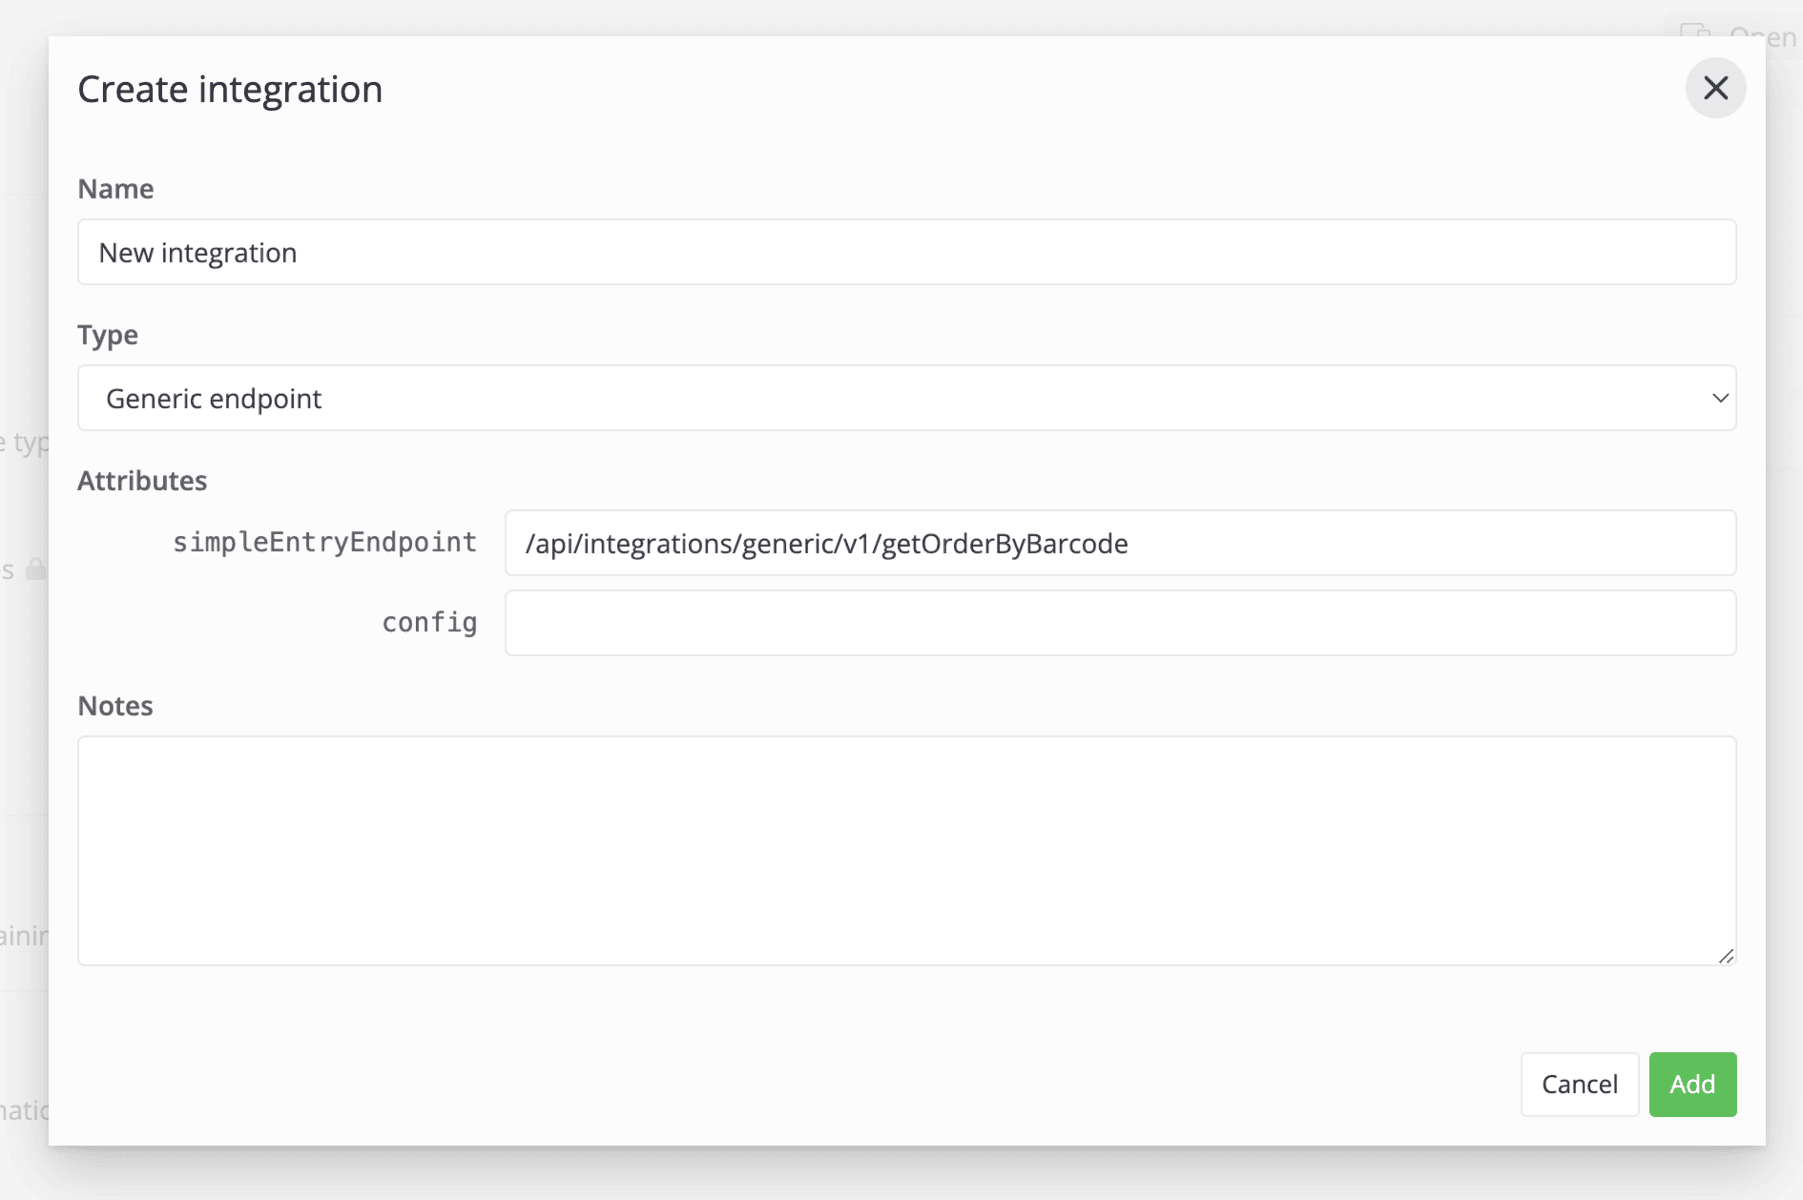Place the cursor in the Notes textarea
The width and height of the screenshot is (1803, 1200).
[906, 850]
